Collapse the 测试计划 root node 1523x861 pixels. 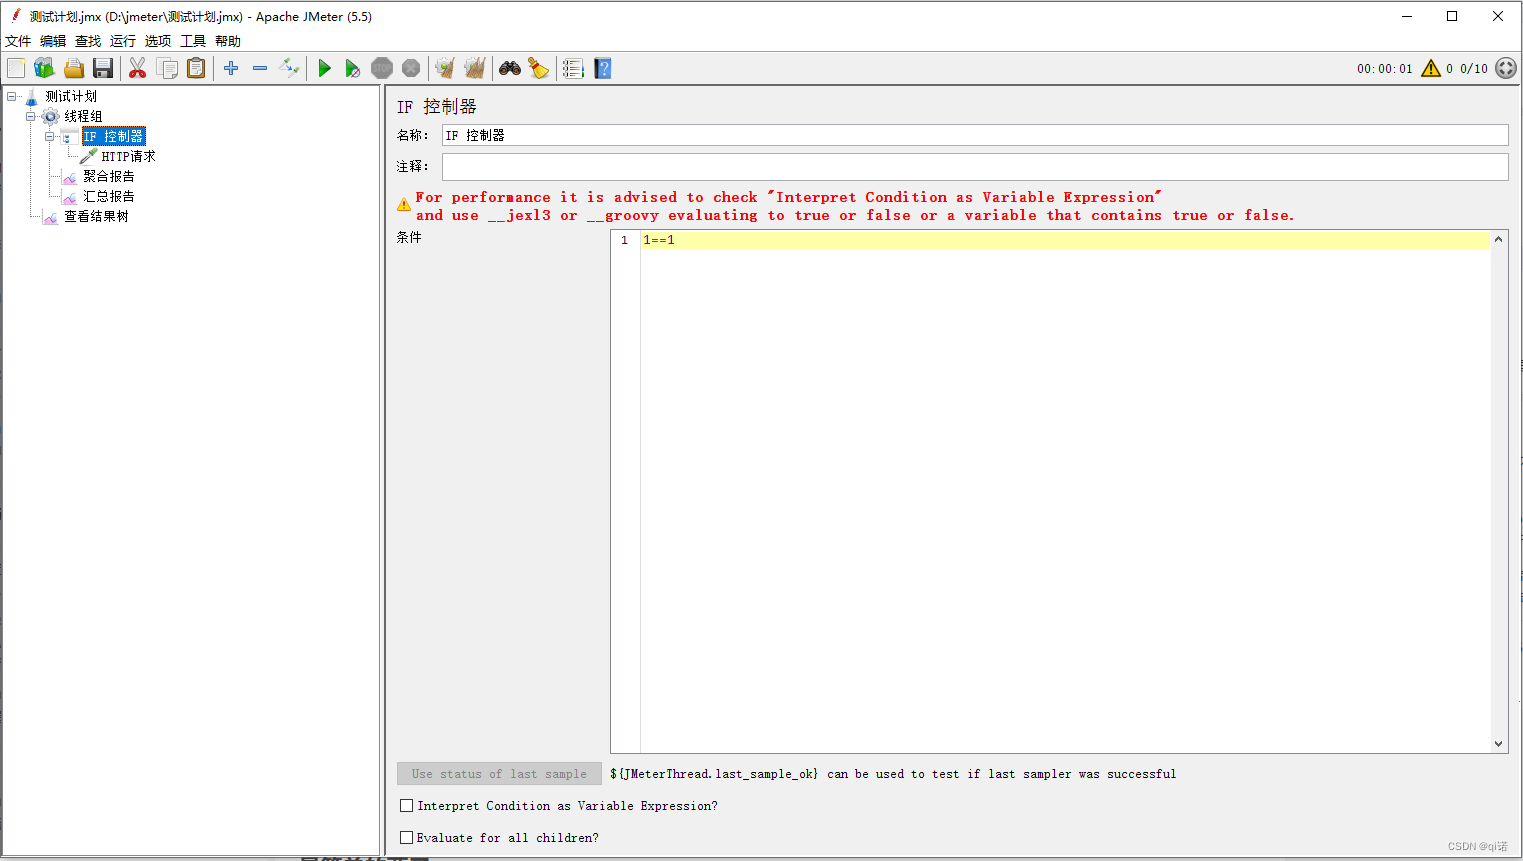tap(11, 96)
